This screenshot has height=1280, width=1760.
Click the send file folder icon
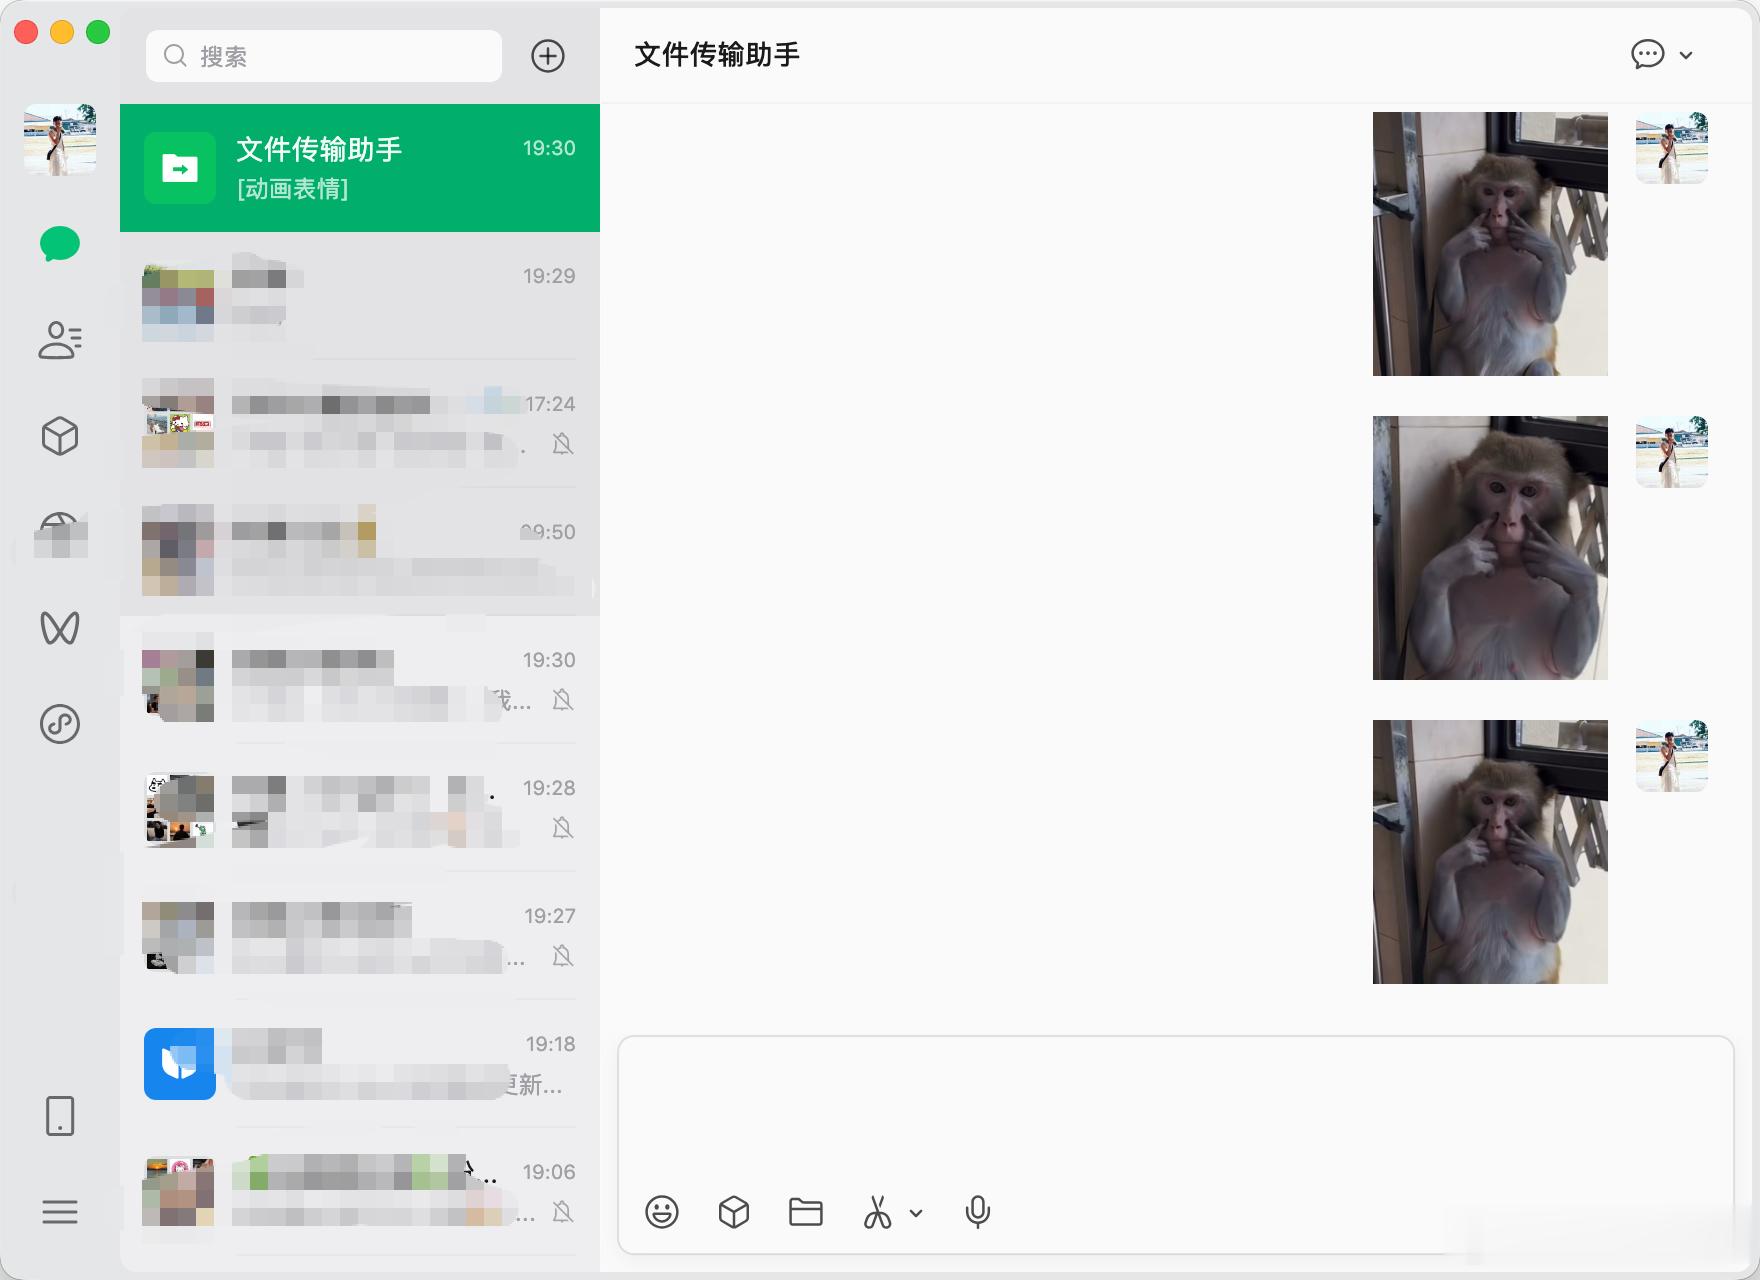pyautogui.click(x=806, y=1212)
